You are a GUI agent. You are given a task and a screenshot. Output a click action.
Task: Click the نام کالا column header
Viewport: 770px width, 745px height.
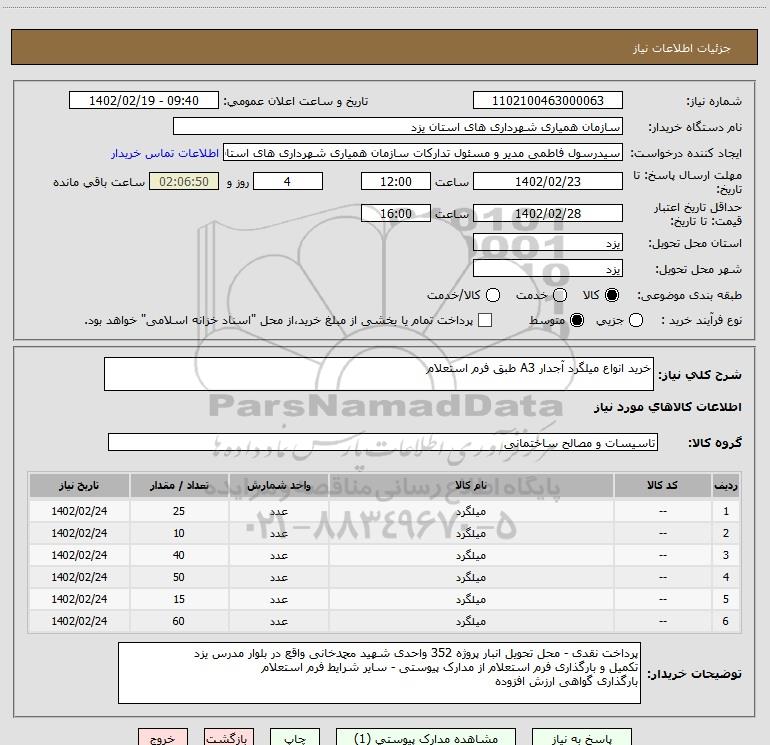(470, 485)
